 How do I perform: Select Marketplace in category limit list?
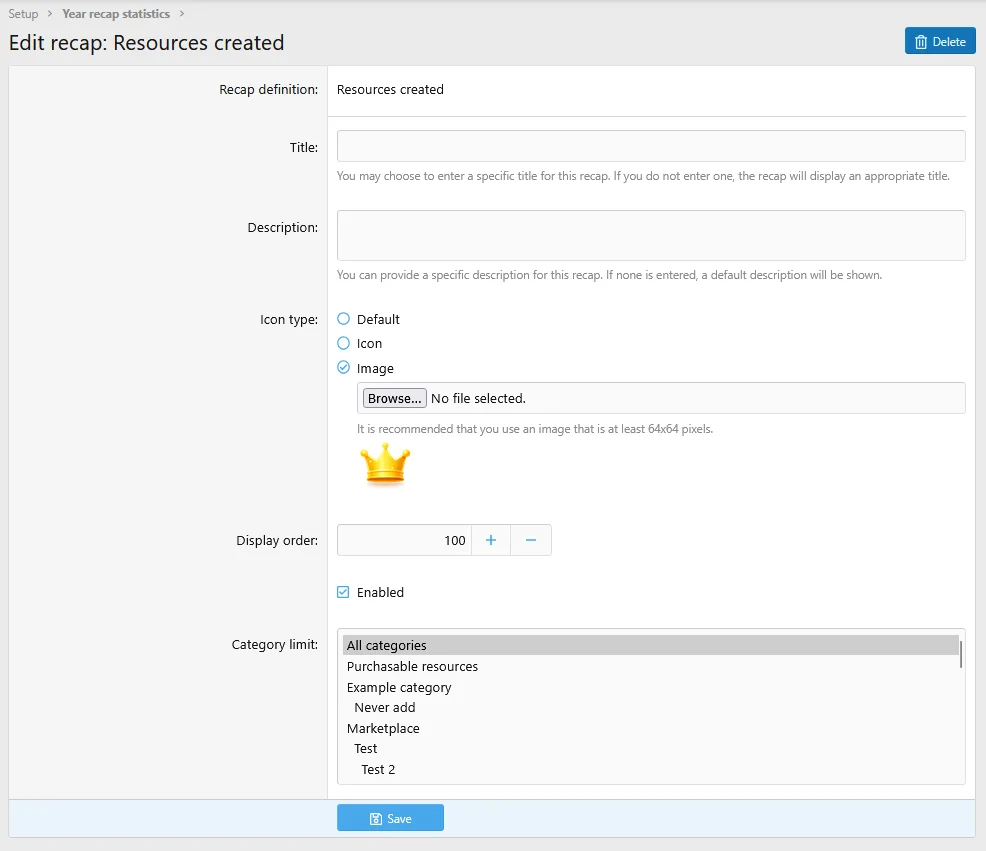[x=383, y=728]
